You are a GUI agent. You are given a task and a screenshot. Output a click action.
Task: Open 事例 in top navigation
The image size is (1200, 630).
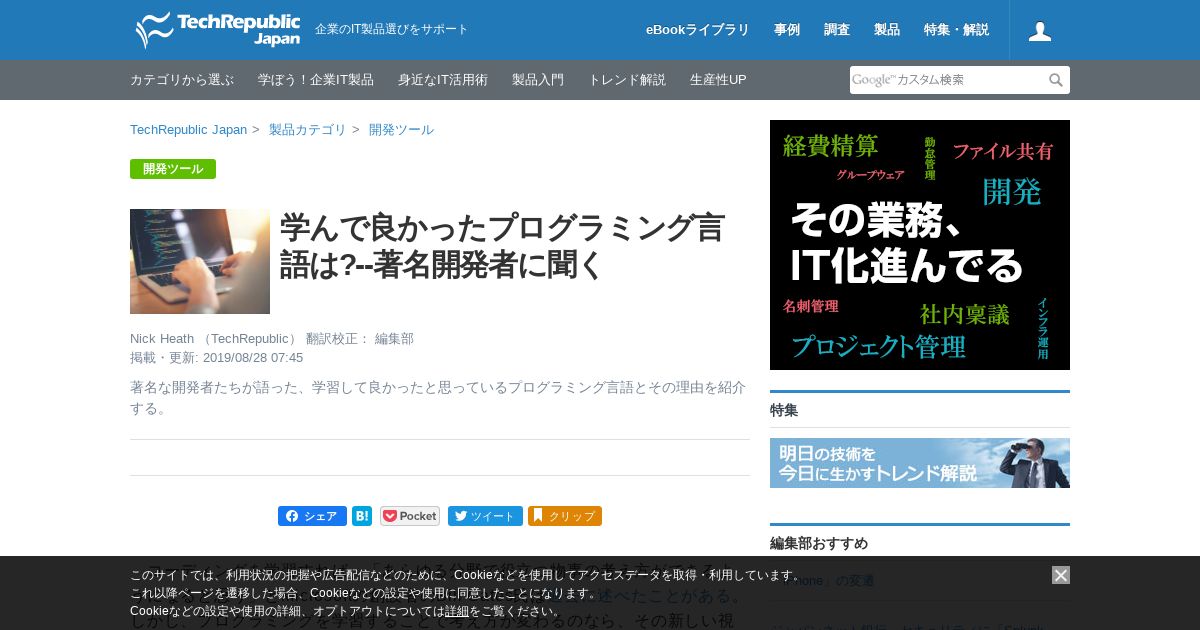[787, 30]
